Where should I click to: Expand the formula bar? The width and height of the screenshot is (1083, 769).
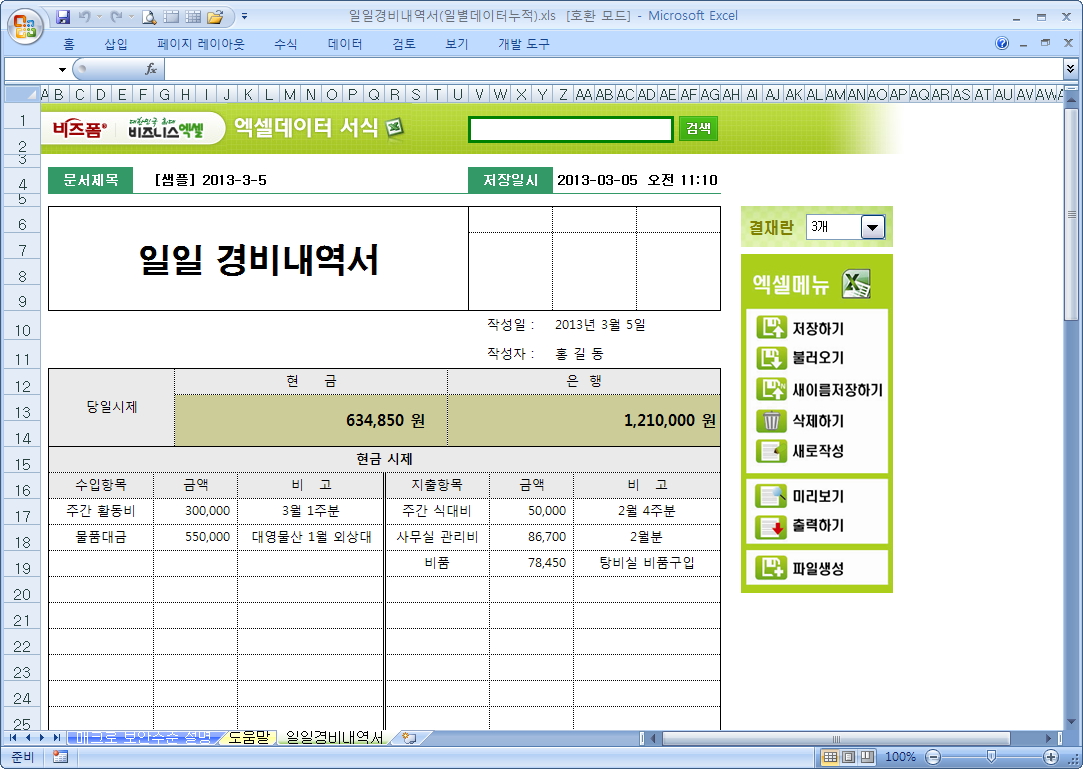coord(1070,68)
